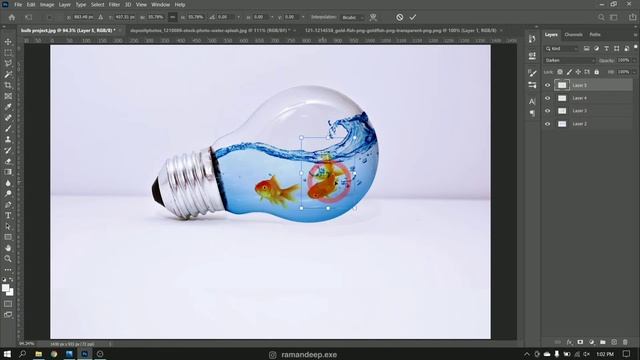Select the Magic Wand tool
Image resolution: width=640 pixels, height=360 pixels.
[8, 74]
